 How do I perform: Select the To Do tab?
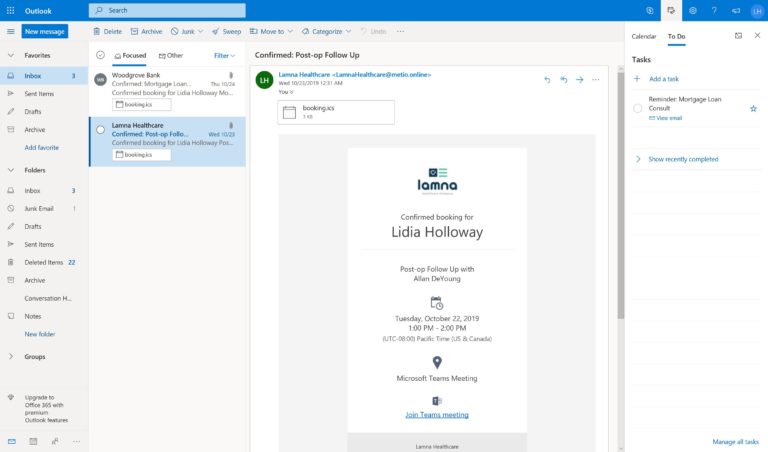click(676, 36)
